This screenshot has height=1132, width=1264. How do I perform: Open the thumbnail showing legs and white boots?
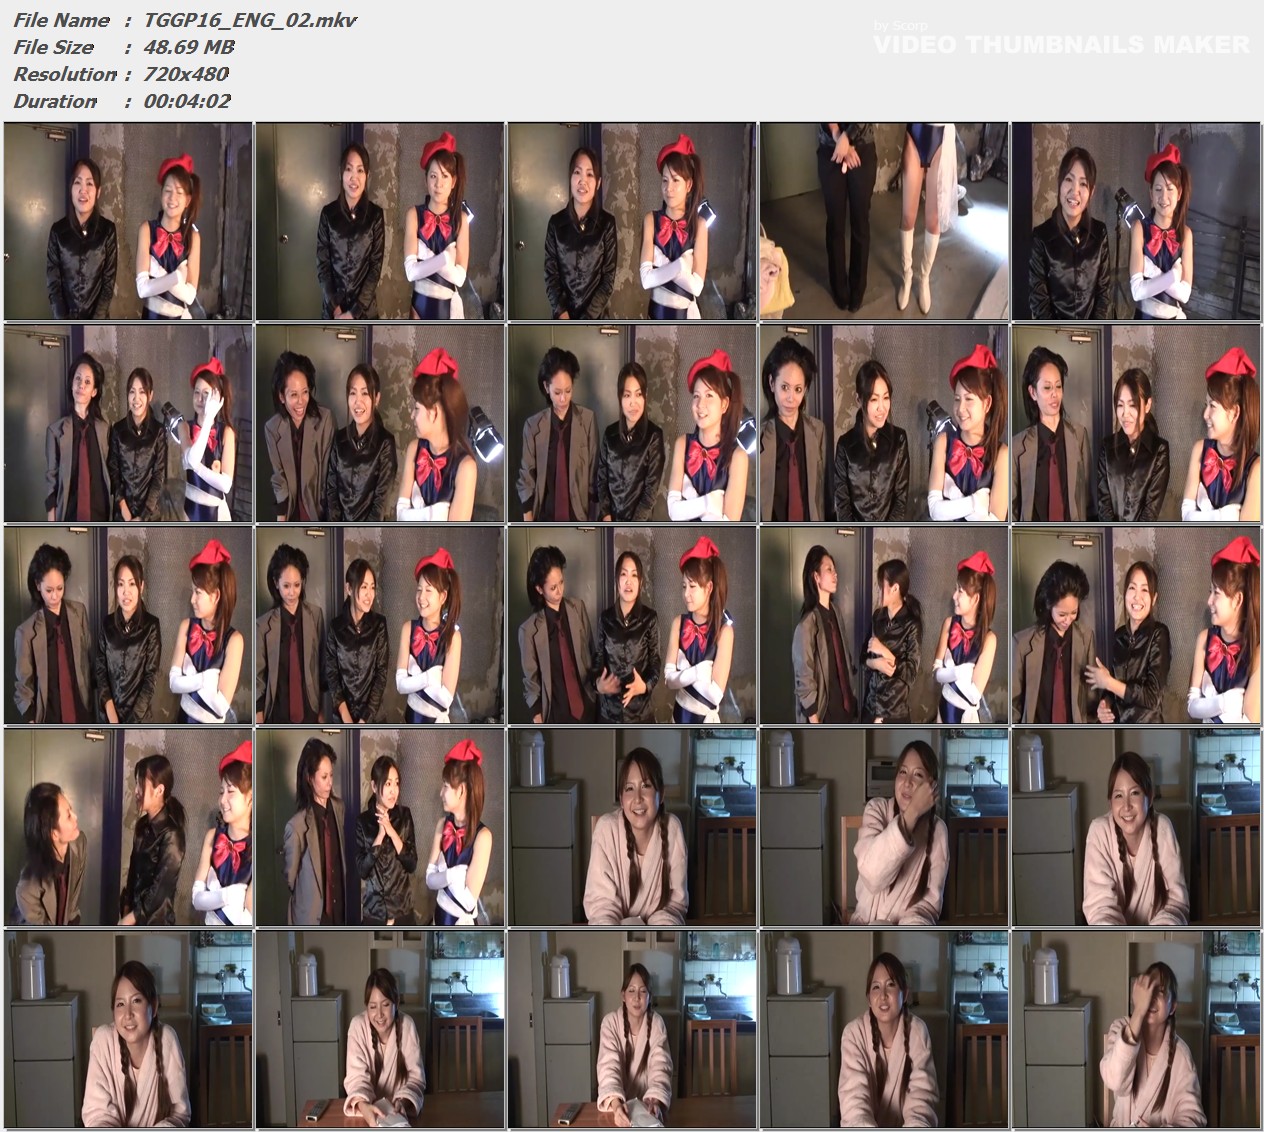click(884, 221)
